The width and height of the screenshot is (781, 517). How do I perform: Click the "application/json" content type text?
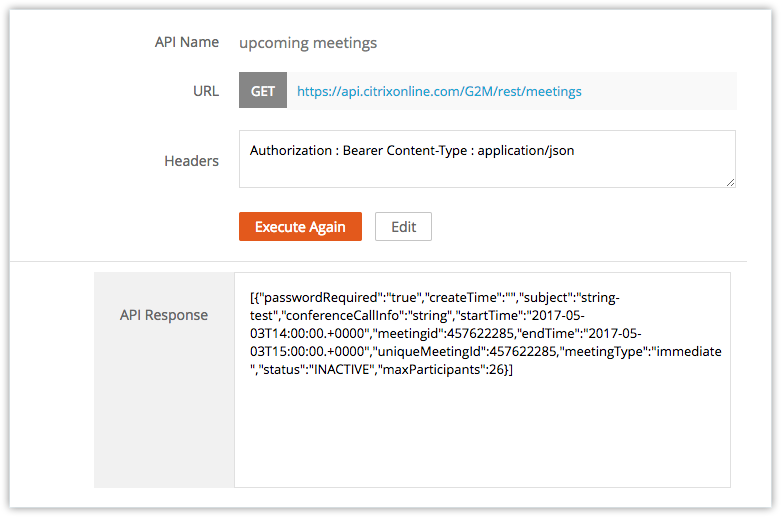[x=525, y=150]
